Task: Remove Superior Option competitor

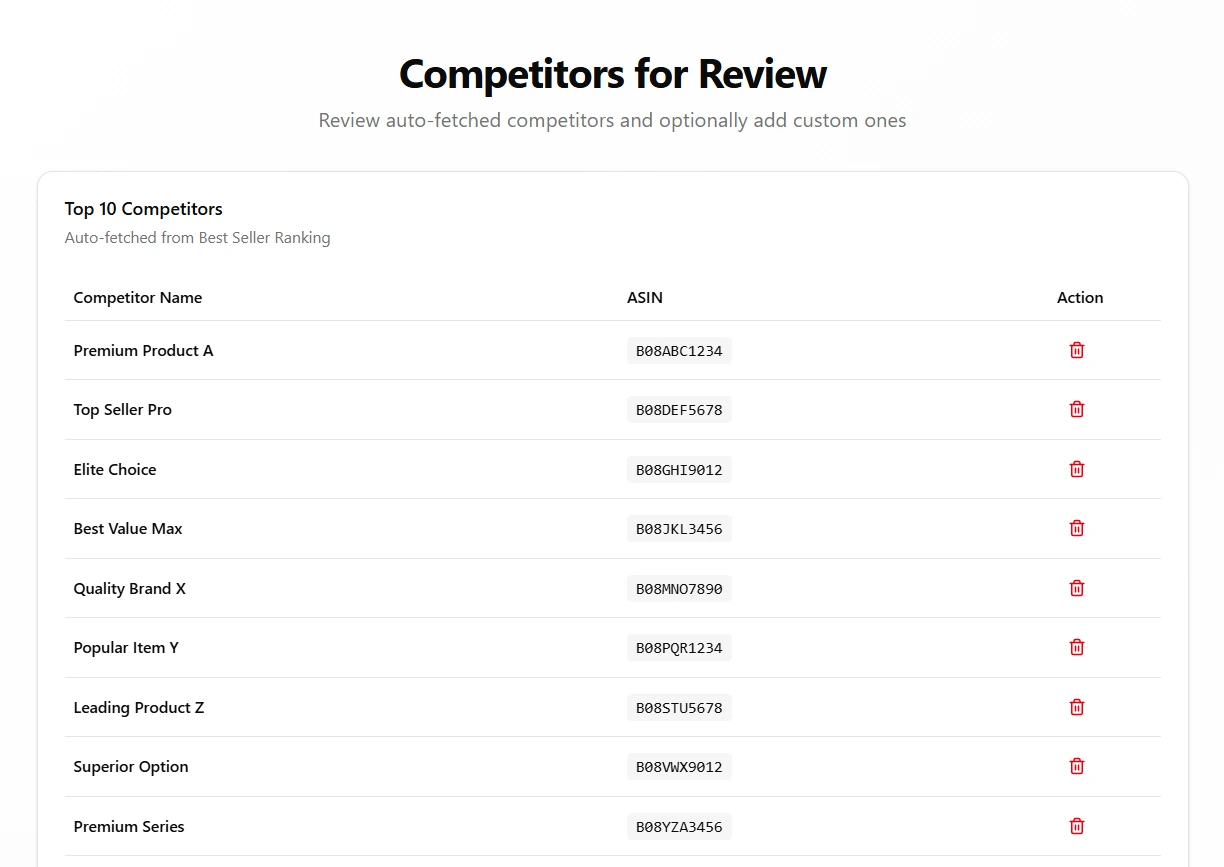Action: coord(1077,766)
